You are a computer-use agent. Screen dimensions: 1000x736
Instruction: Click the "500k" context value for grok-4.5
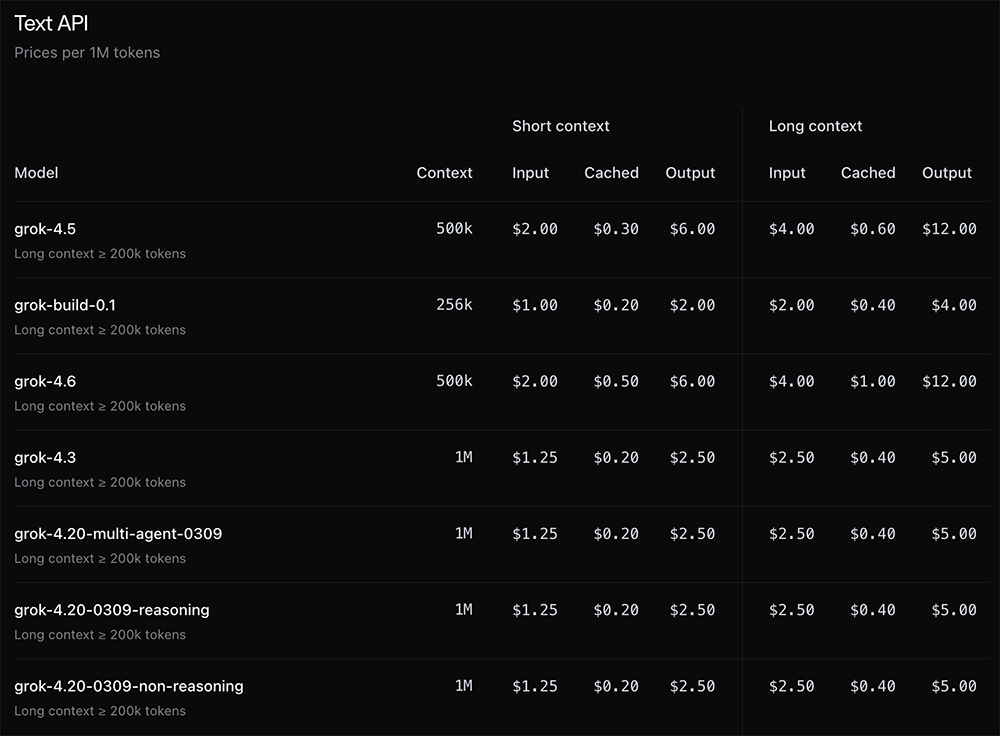pyautogui.click(x=454, y=228)
